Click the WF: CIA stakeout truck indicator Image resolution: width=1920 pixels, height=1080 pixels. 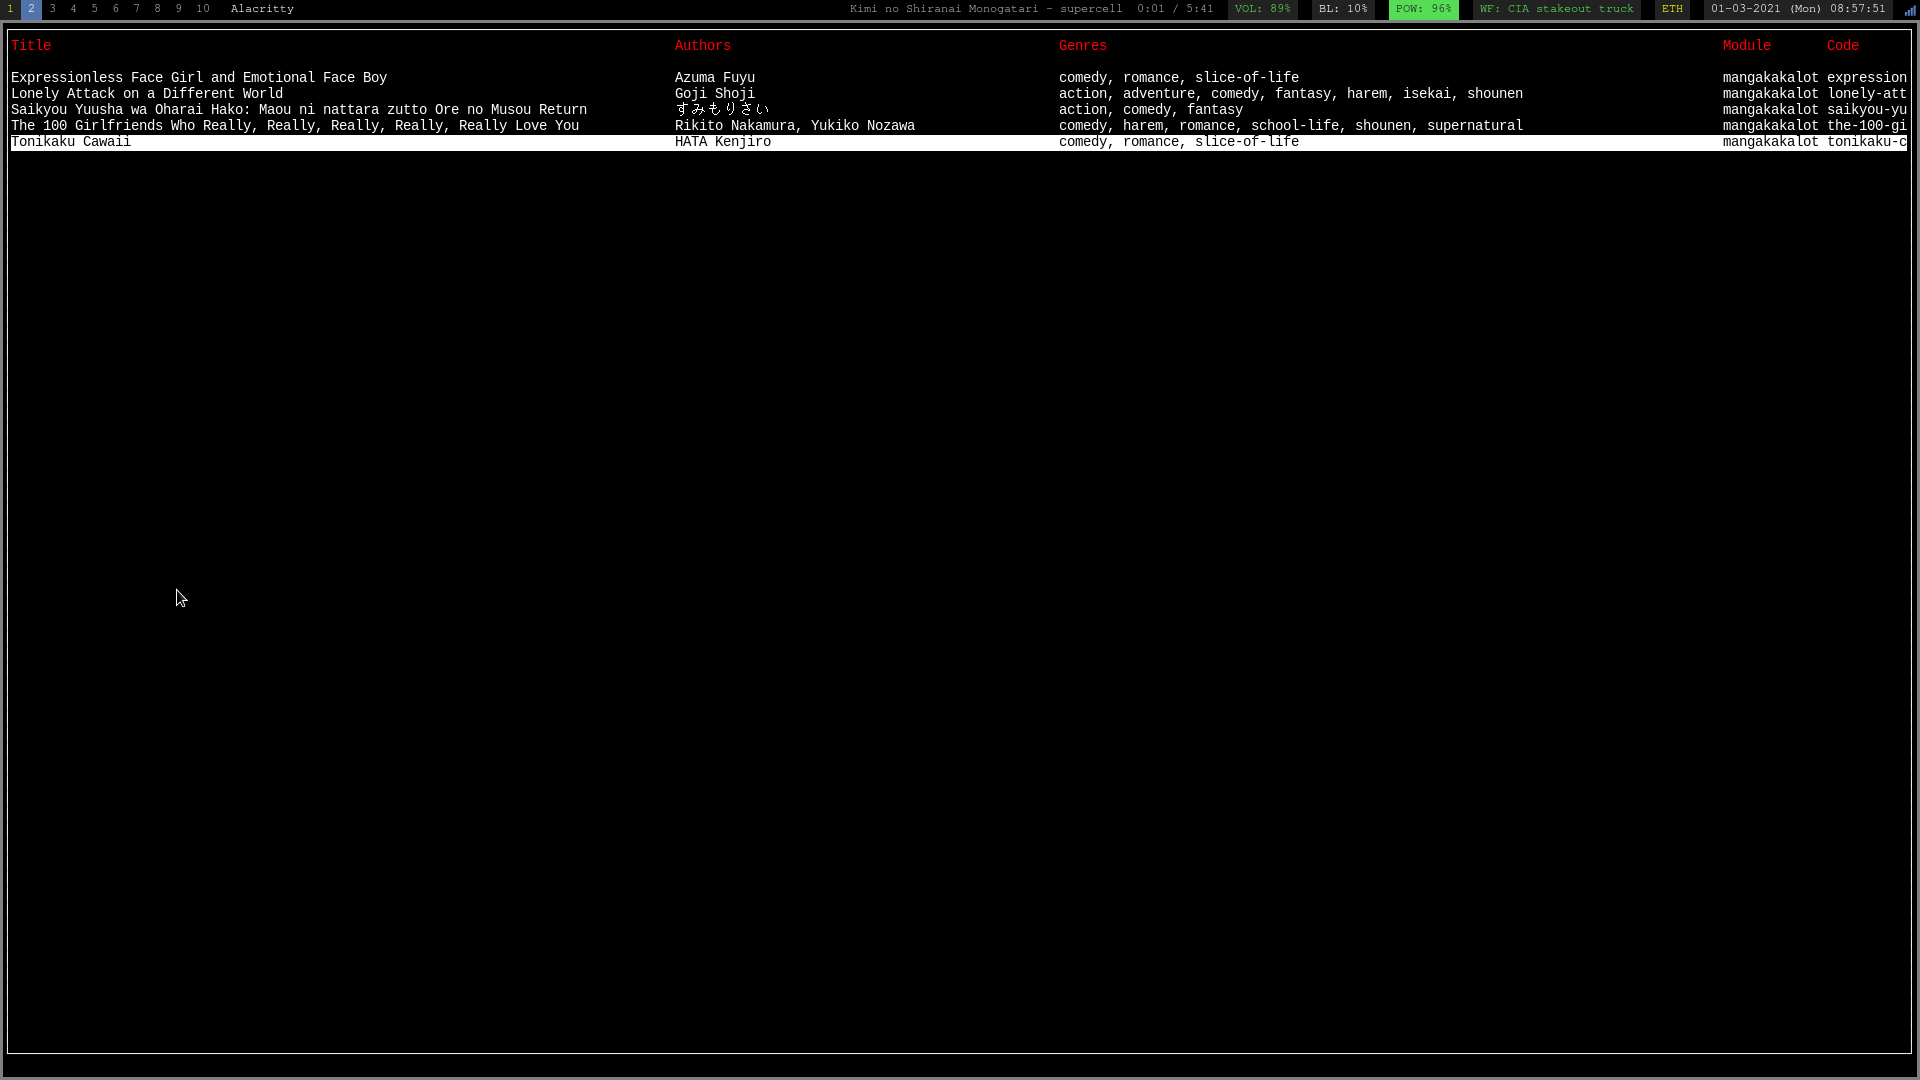(x=1556, y=9)
